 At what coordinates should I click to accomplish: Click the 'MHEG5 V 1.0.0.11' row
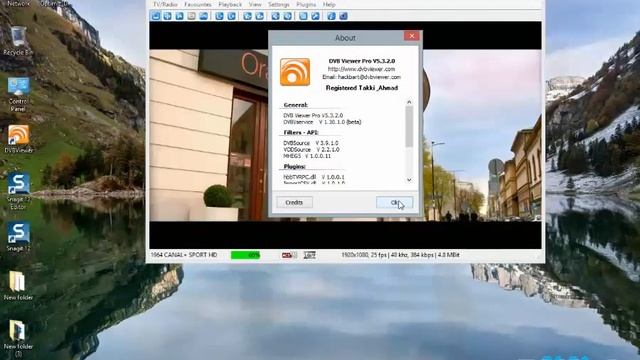click(307, 156)
